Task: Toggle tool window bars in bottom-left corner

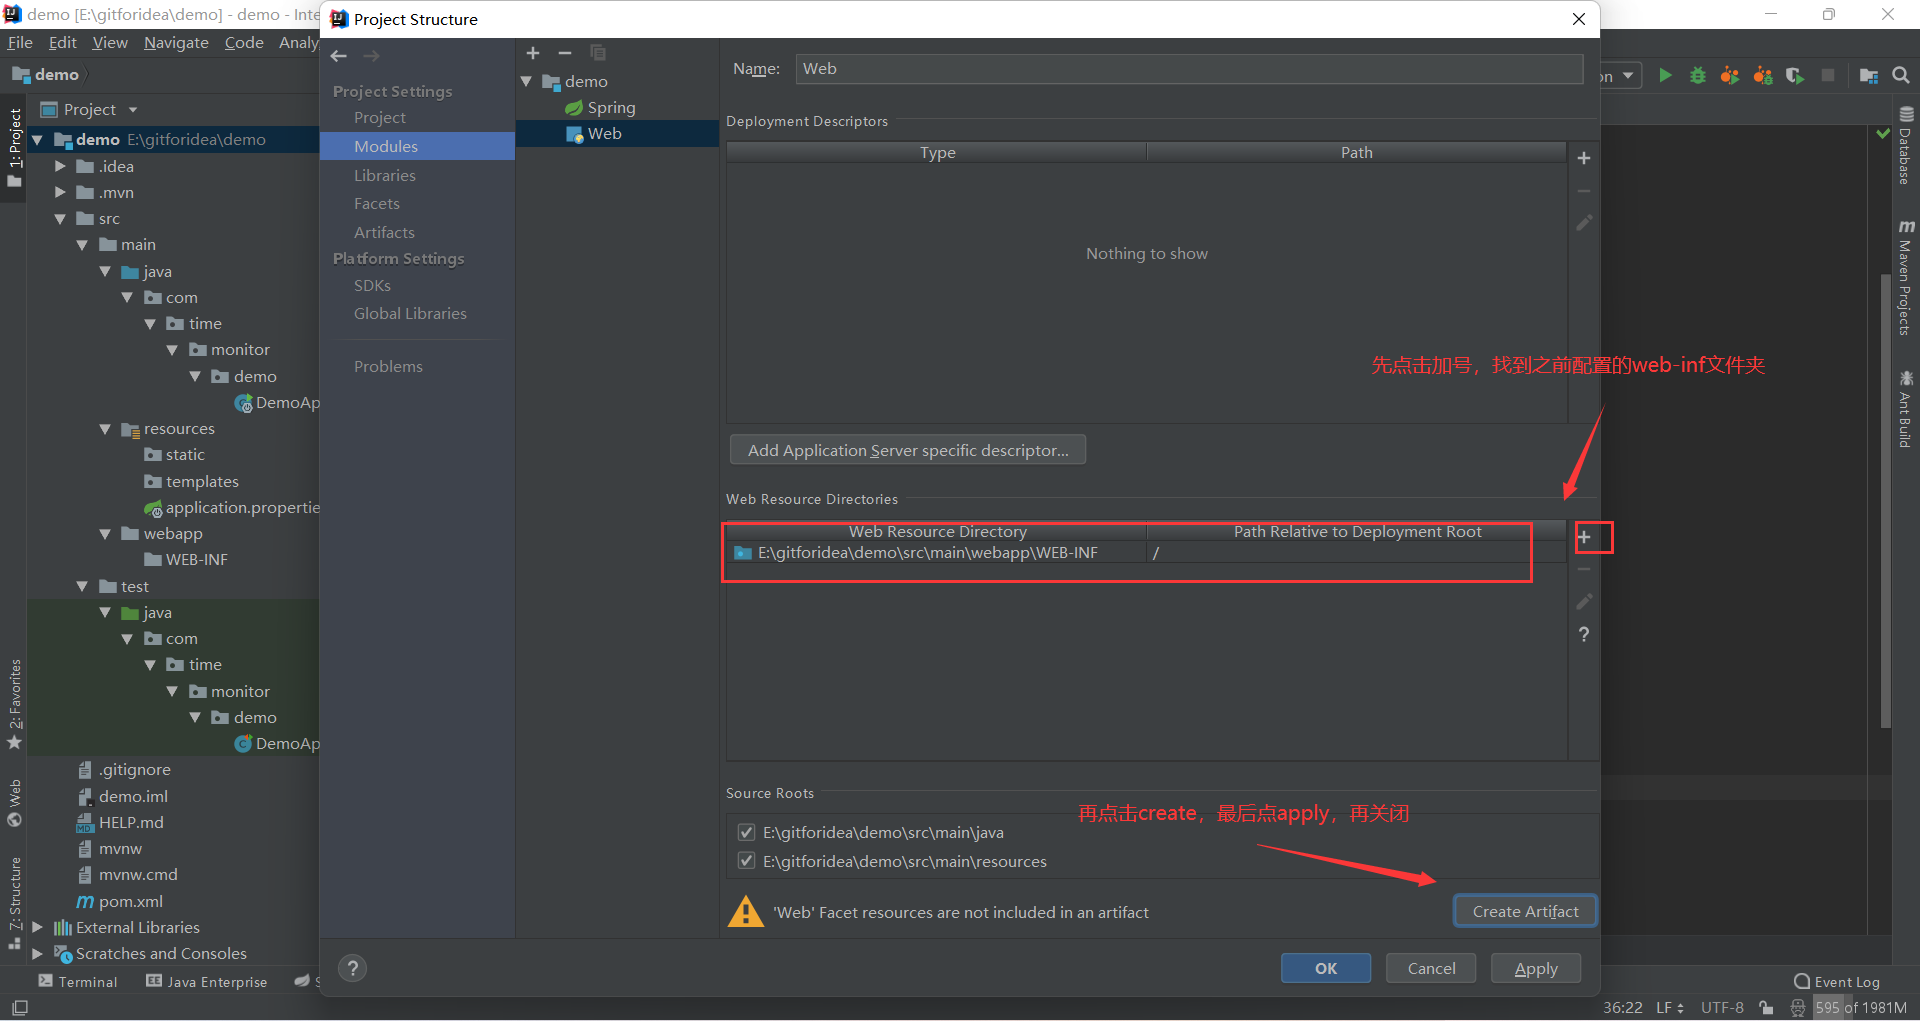Action: pyautogui.click(x=20, y=1007)
